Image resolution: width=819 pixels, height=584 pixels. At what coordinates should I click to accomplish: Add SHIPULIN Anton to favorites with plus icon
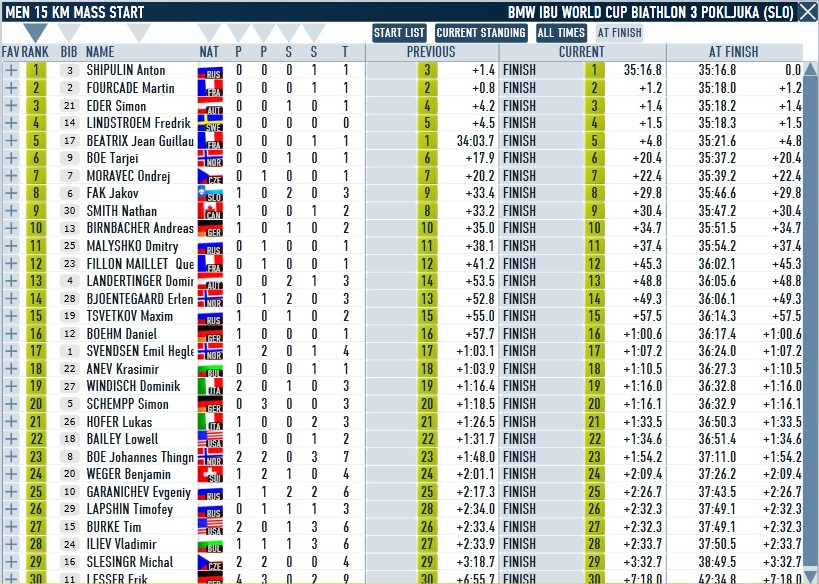point(10,70)
